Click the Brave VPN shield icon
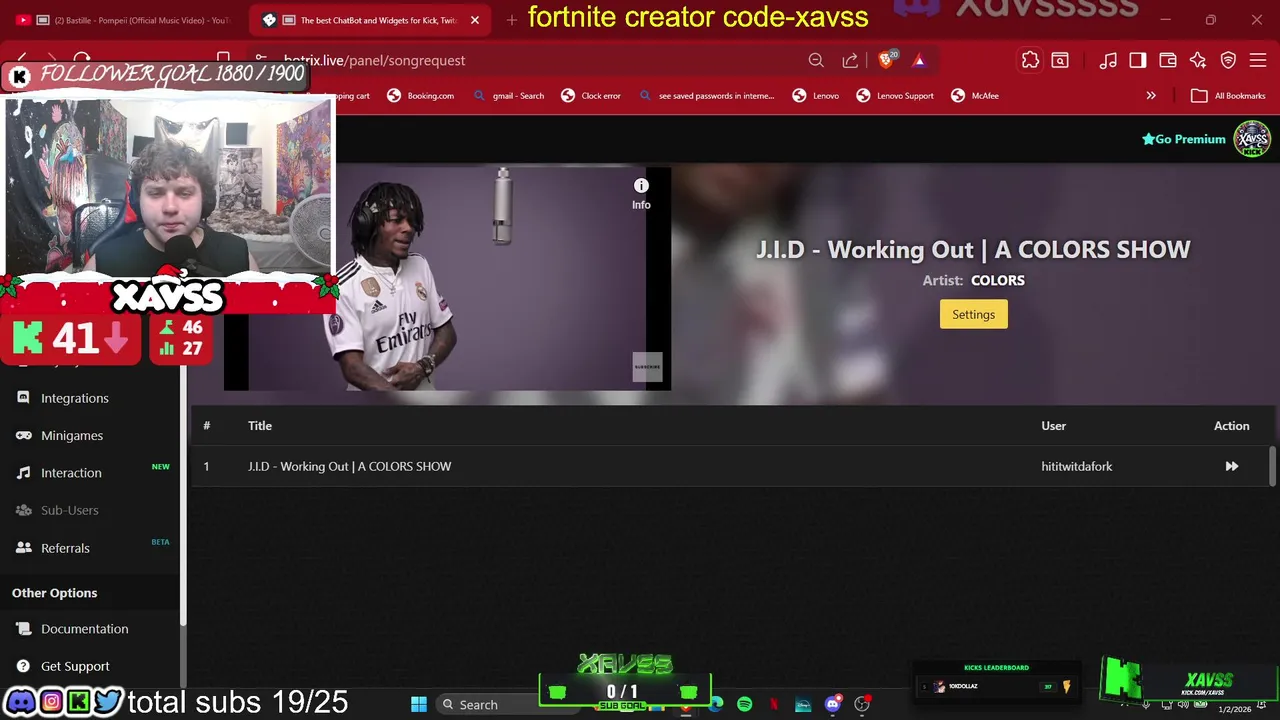1280x720 pixels. tap(1228, 60)
